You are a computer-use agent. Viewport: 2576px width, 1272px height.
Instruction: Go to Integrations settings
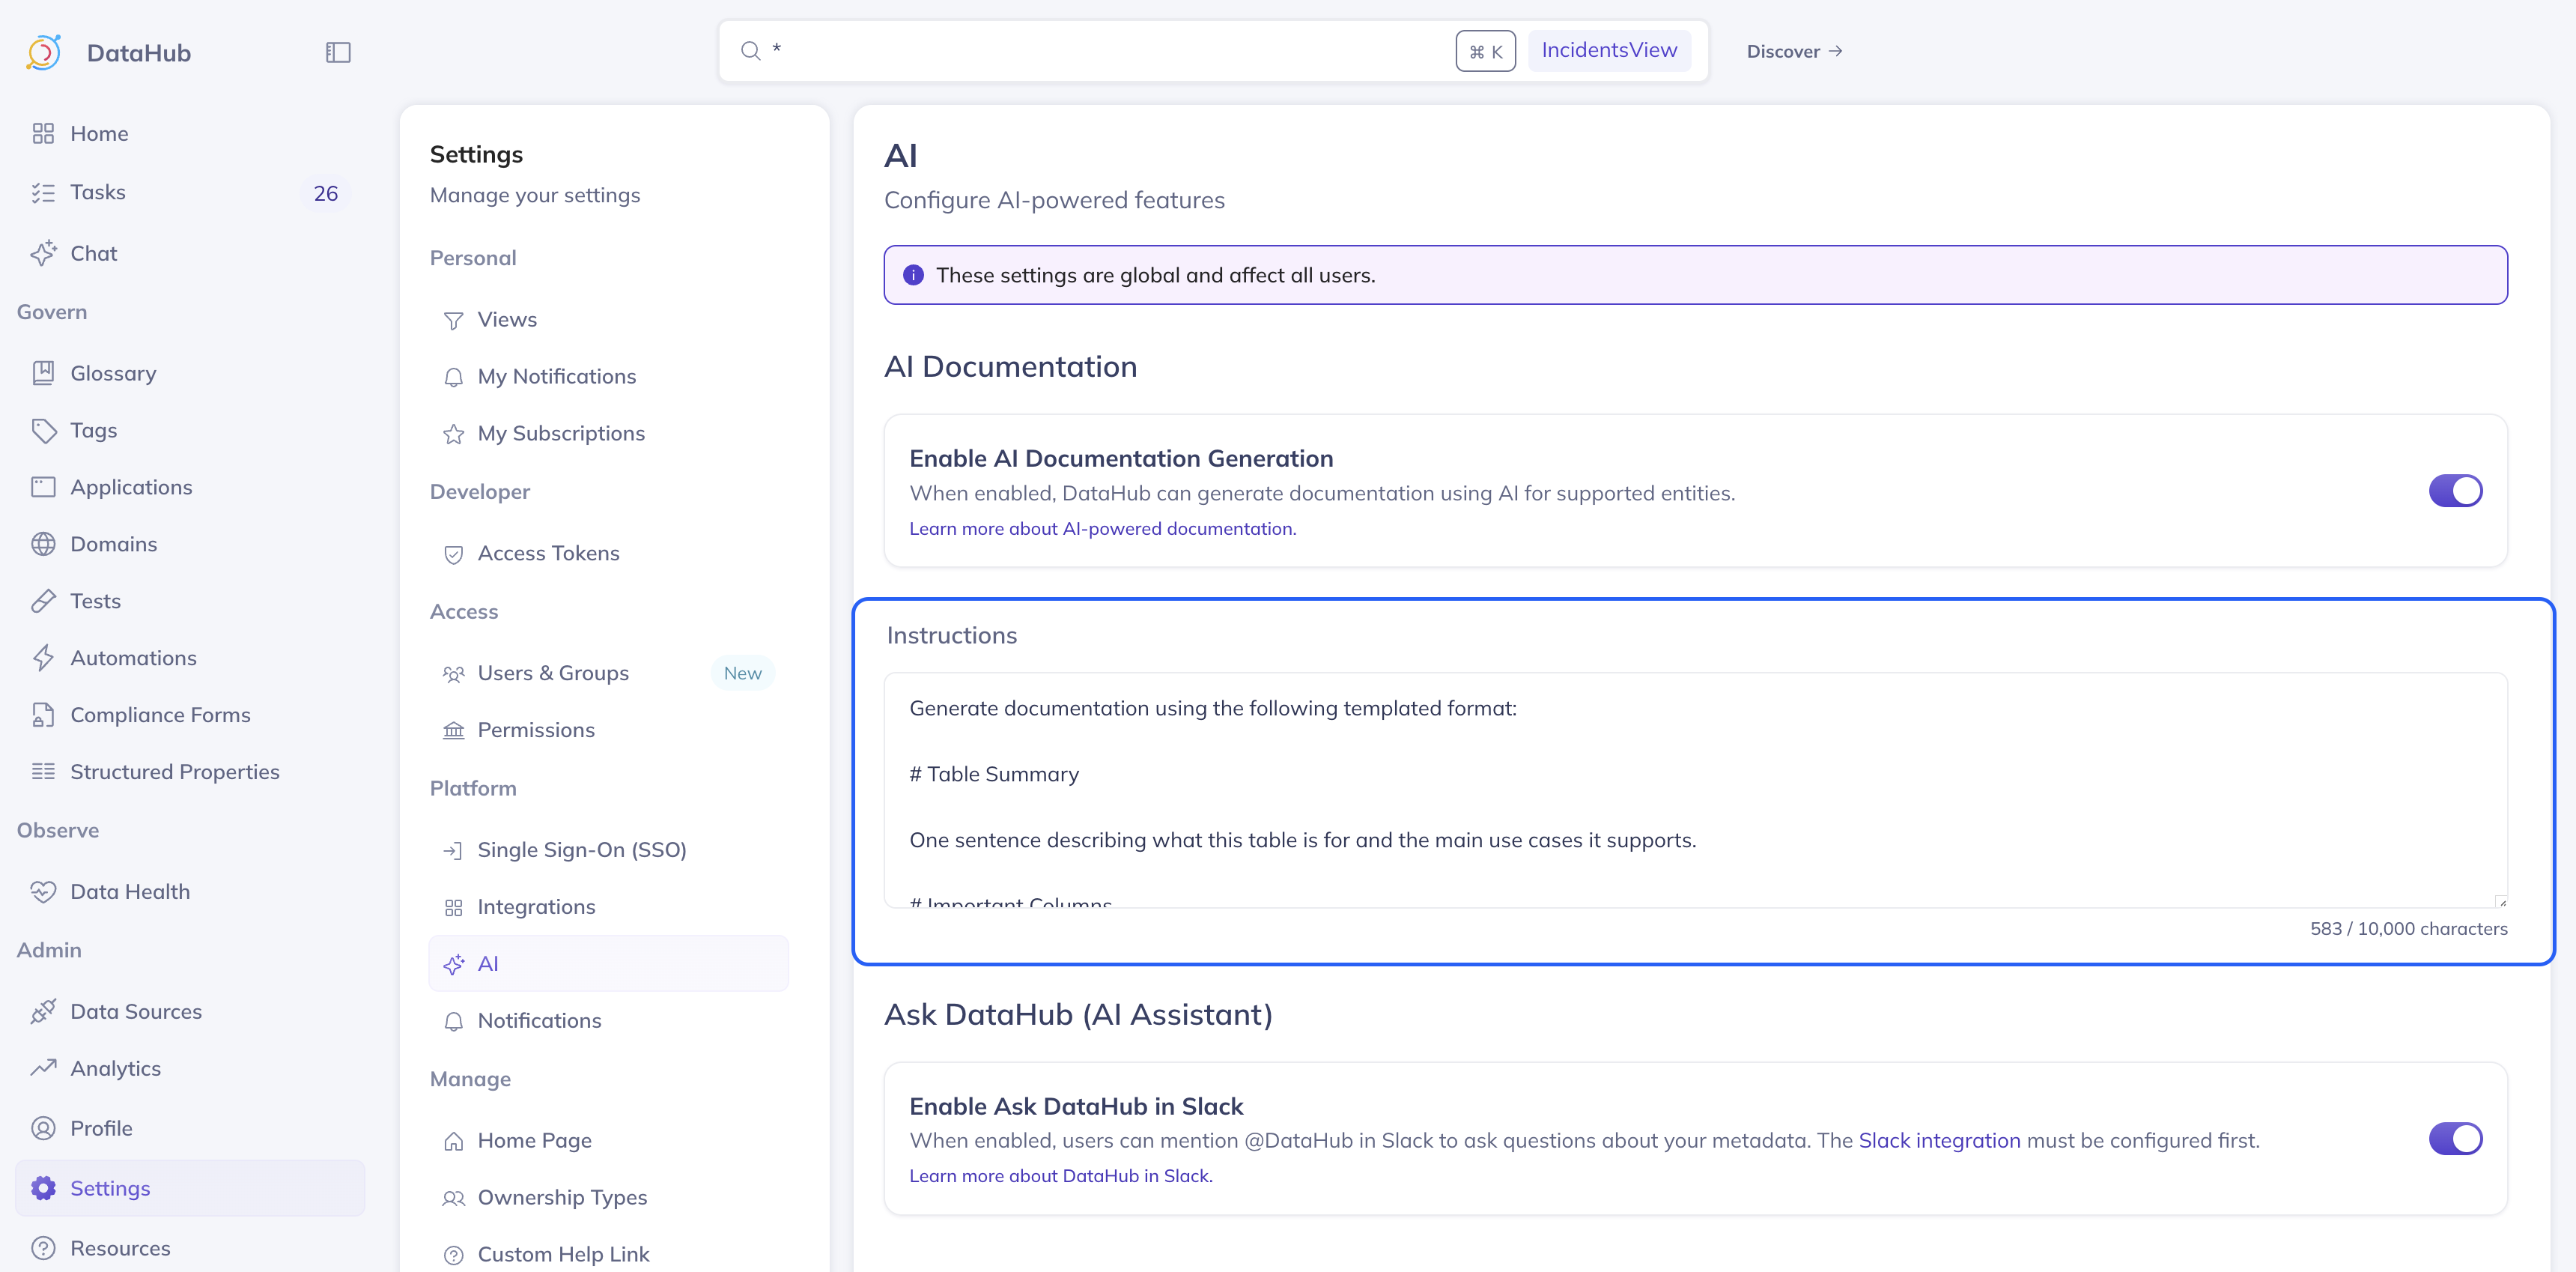pyautogui.click(x=536, y=907)
